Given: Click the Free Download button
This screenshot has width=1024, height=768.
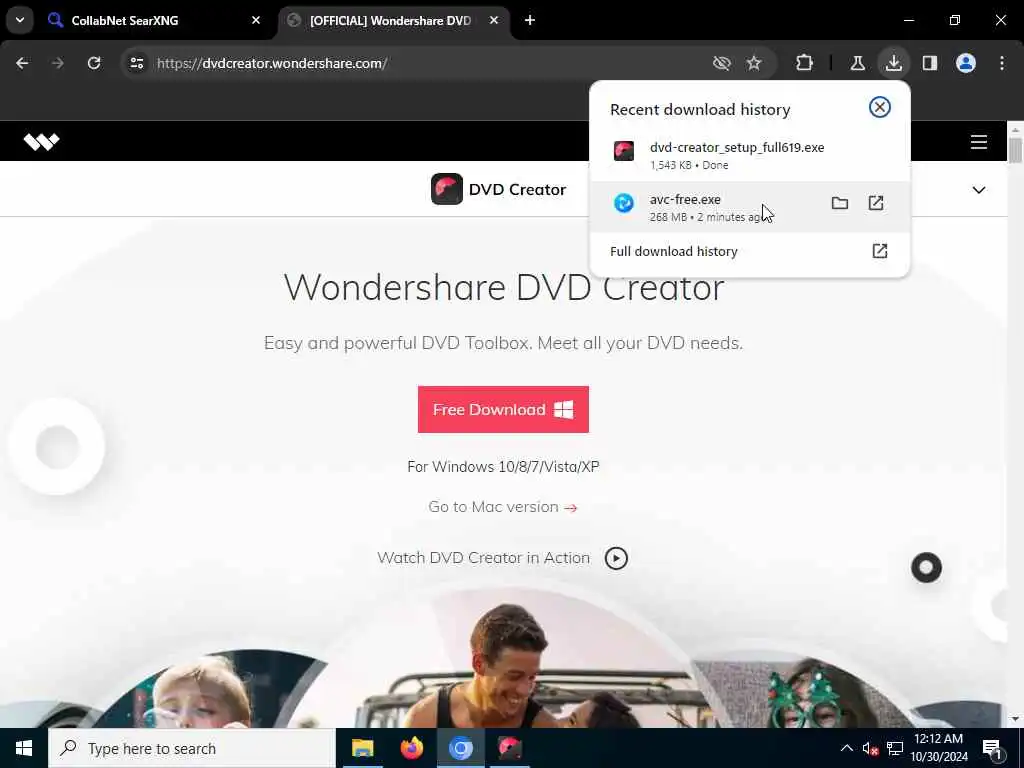Looking at the screenshot, I should coord(503,409).
